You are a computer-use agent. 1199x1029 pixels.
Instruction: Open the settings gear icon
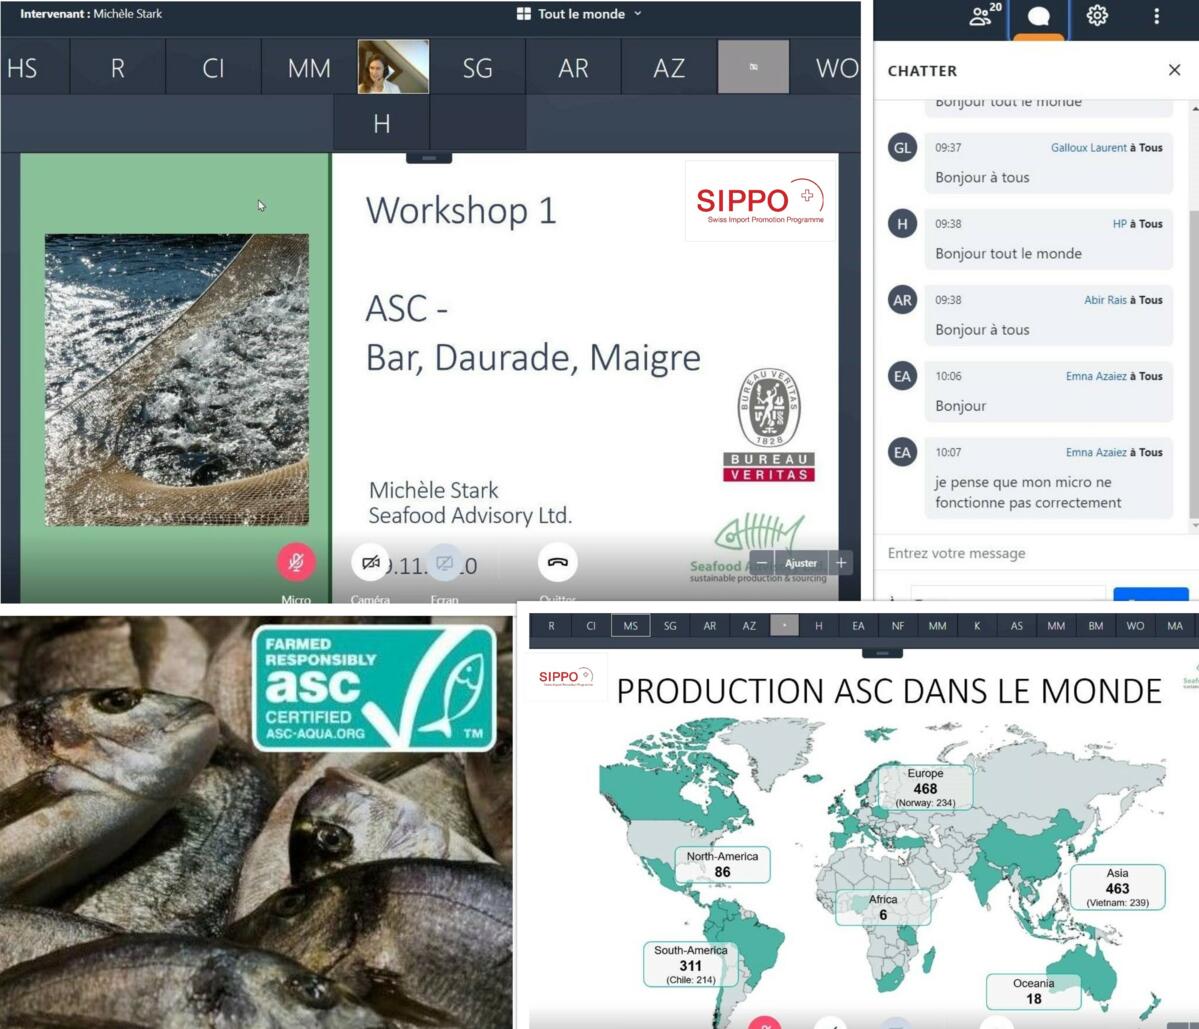click(1097, 16)
